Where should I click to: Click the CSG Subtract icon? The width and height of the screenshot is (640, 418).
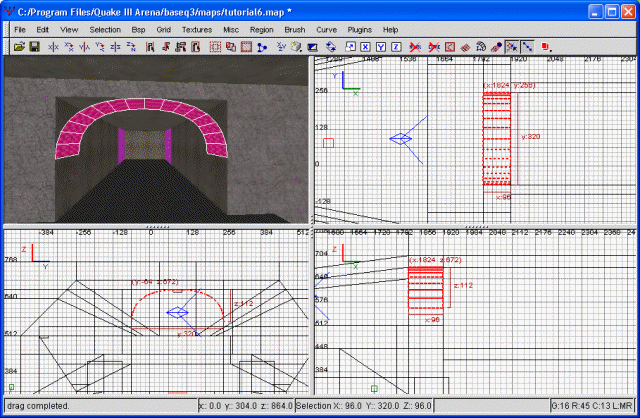[215, 47]
